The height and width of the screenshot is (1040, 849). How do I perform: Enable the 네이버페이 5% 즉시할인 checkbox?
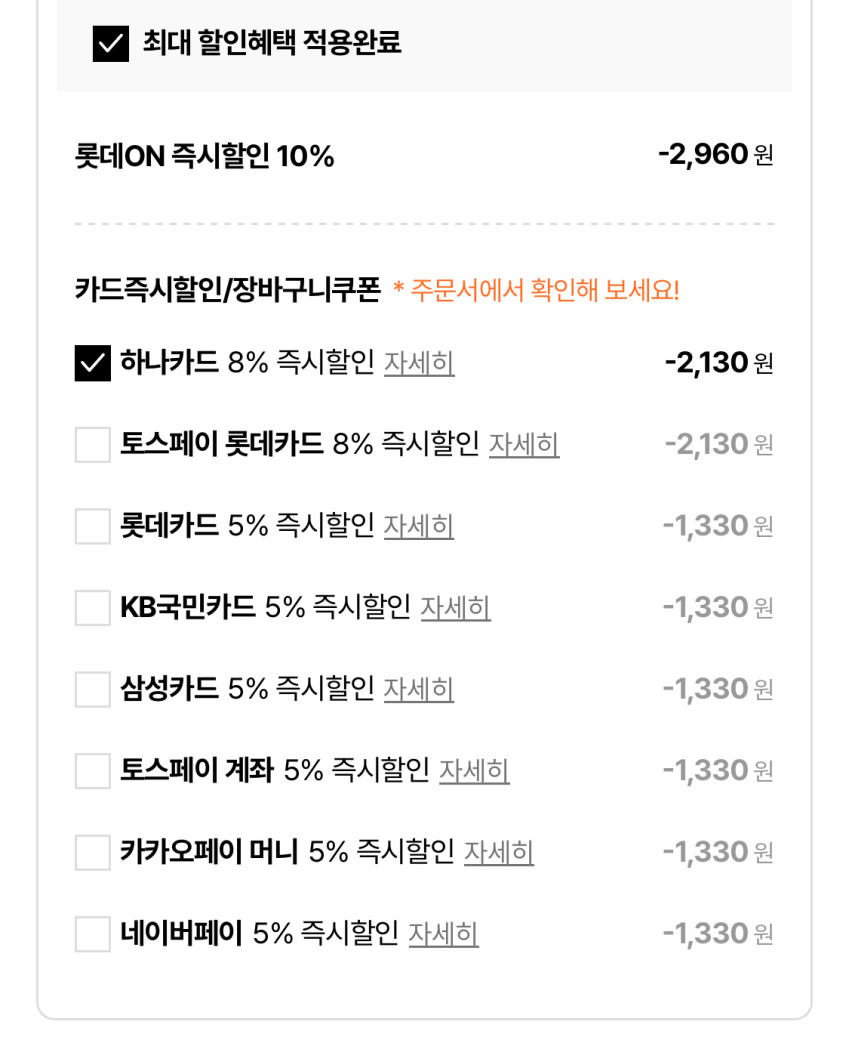pos(93,935)
